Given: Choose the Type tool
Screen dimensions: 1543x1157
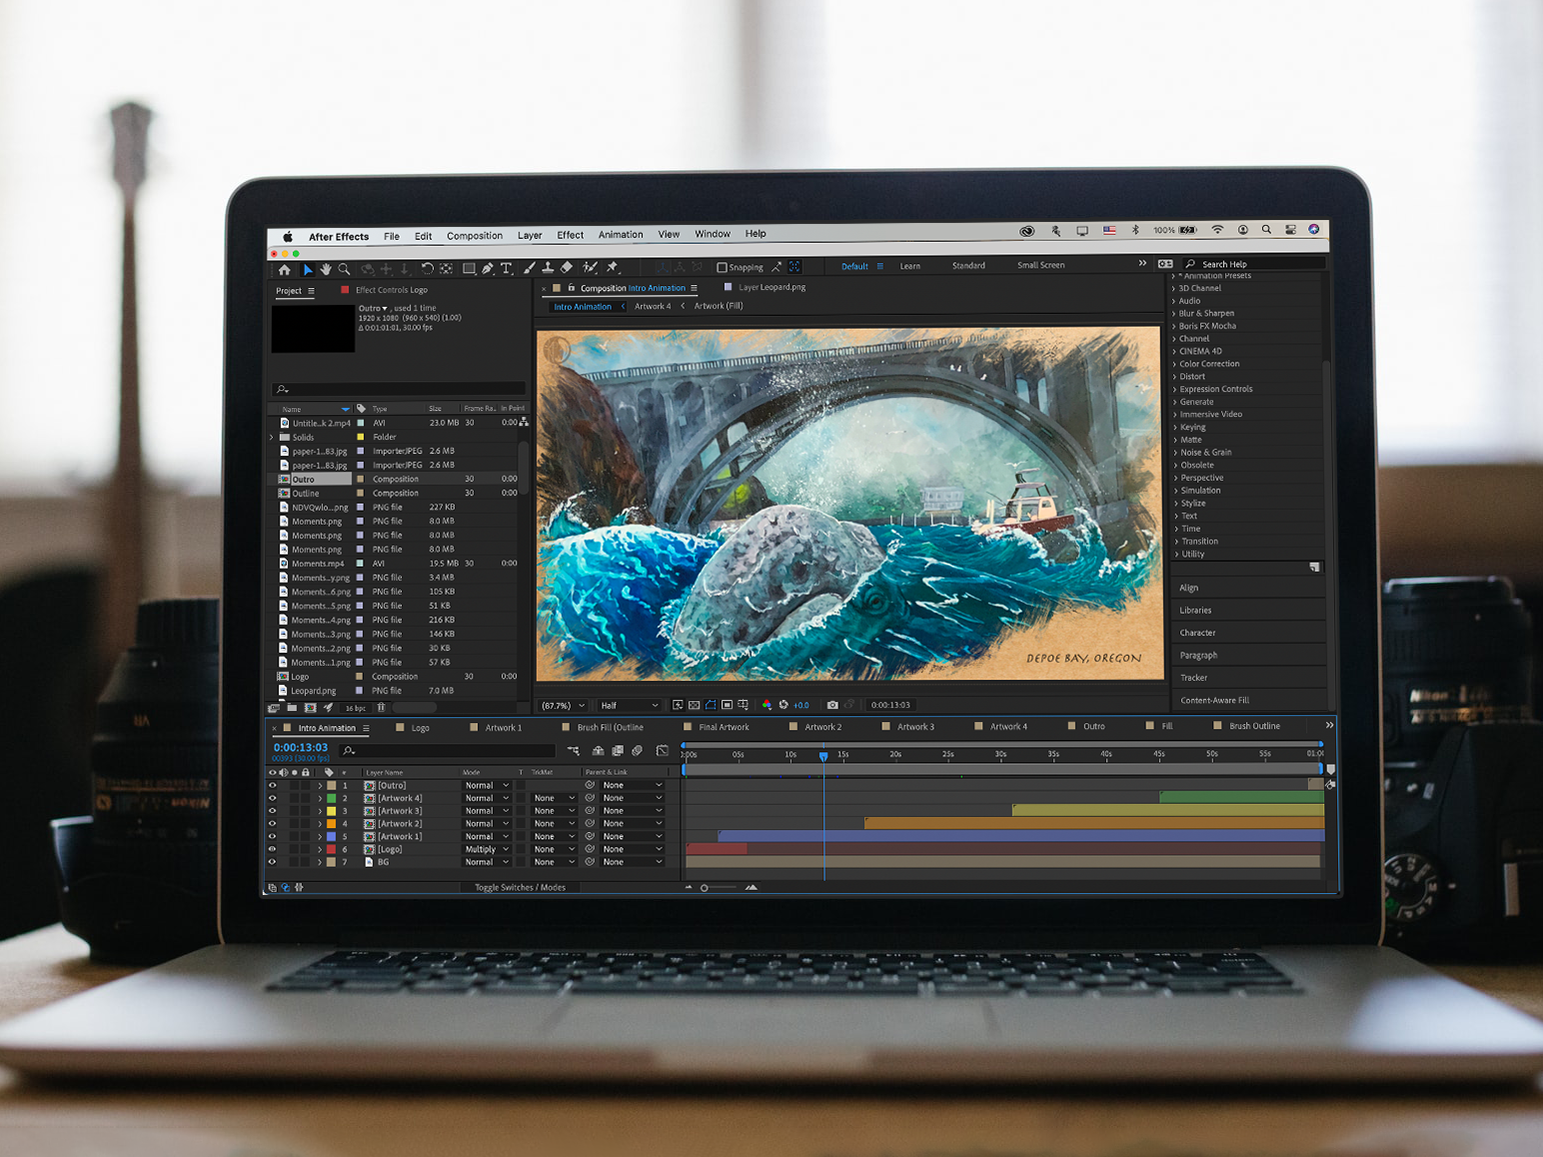Looking at the screenshot, I should (x=506, y=268).
